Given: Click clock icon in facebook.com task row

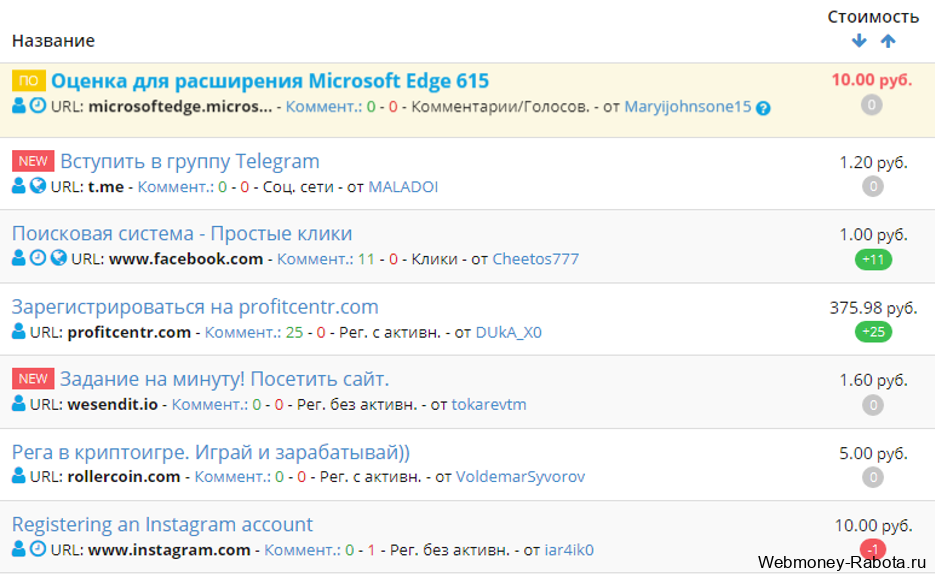Looking at the screenshot, I should click(x=38, y=258).
